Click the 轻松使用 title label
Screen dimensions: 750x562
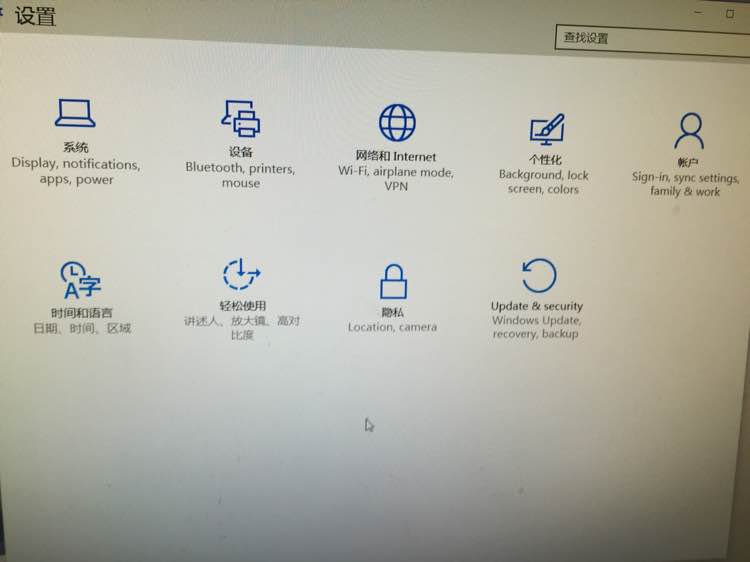pos(243,306)
